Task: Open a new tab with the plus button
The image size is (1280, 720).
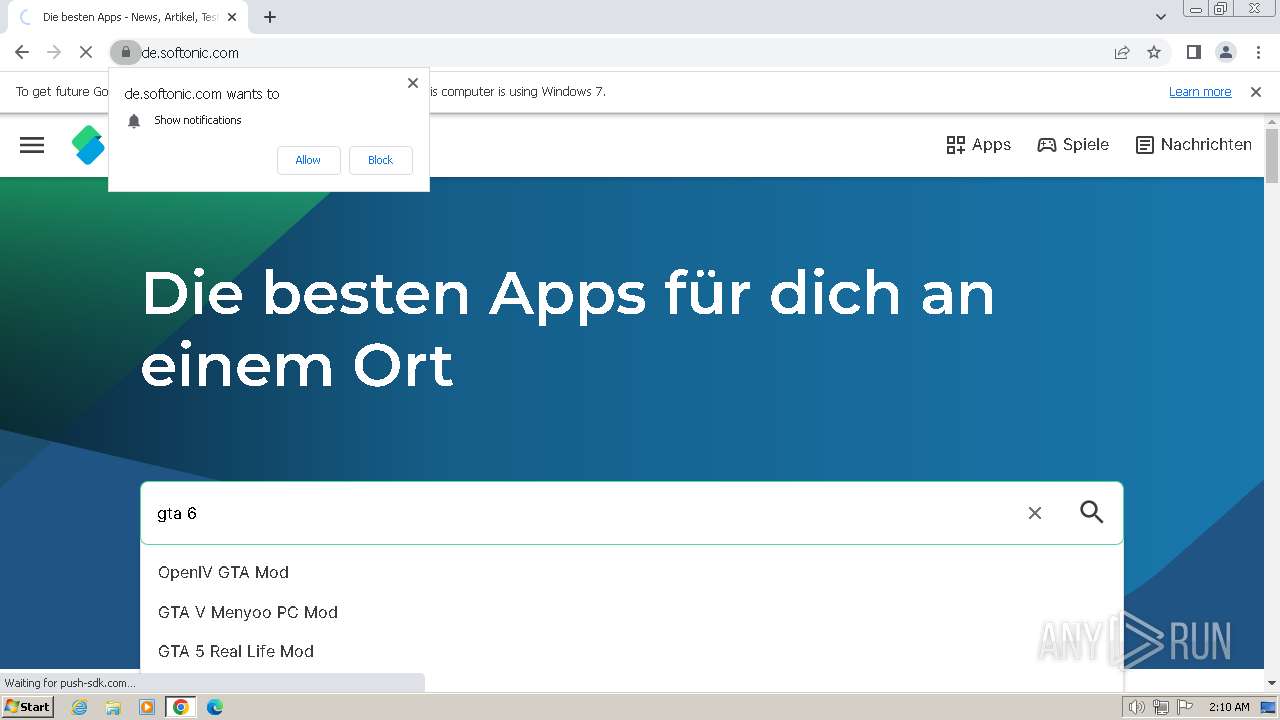Action: click(270, 17)
